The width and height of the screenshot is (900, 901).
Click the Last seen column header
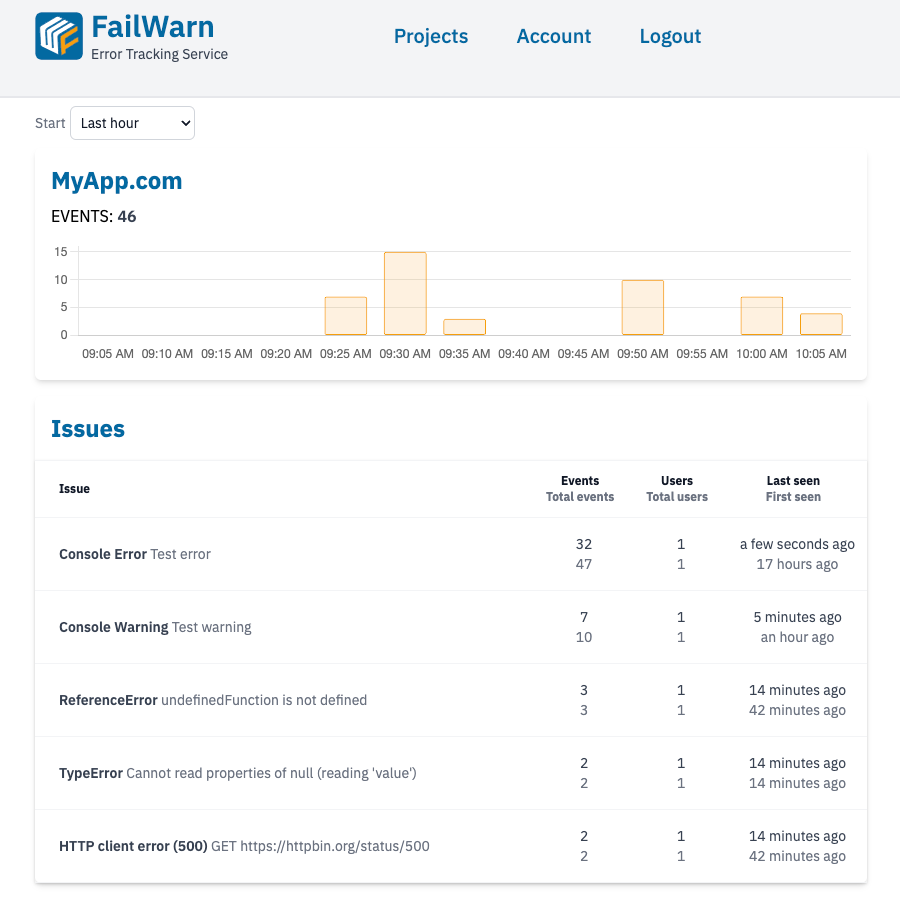coord(793,481)
